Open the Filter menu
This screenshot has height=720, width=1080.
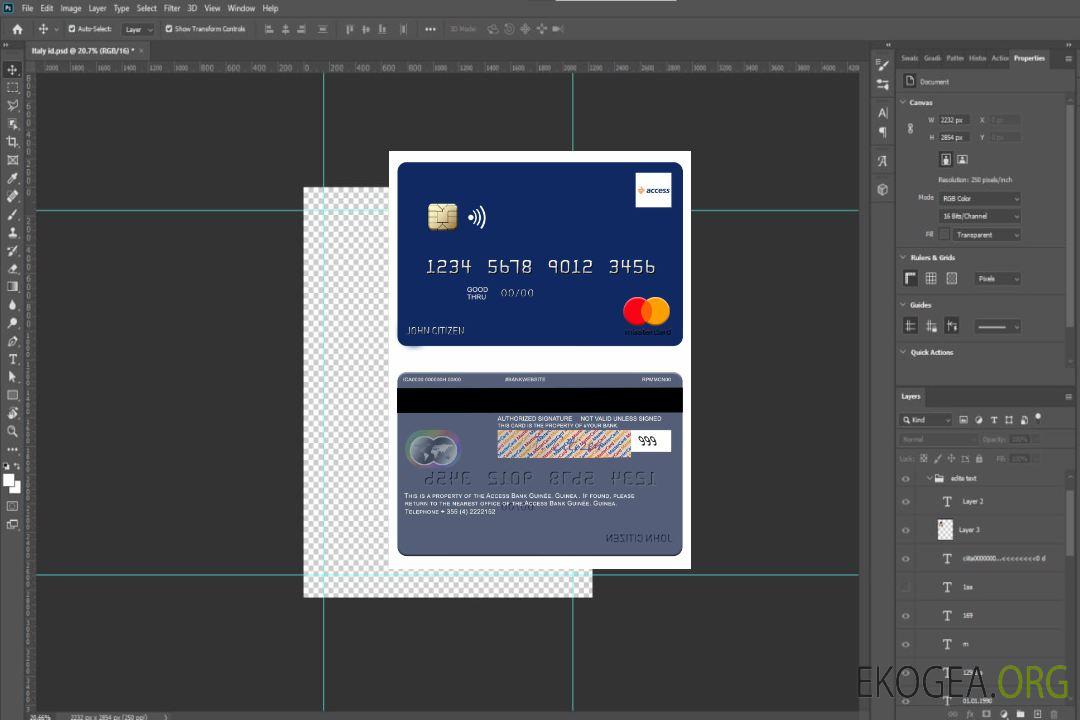(x=172, y=8)
